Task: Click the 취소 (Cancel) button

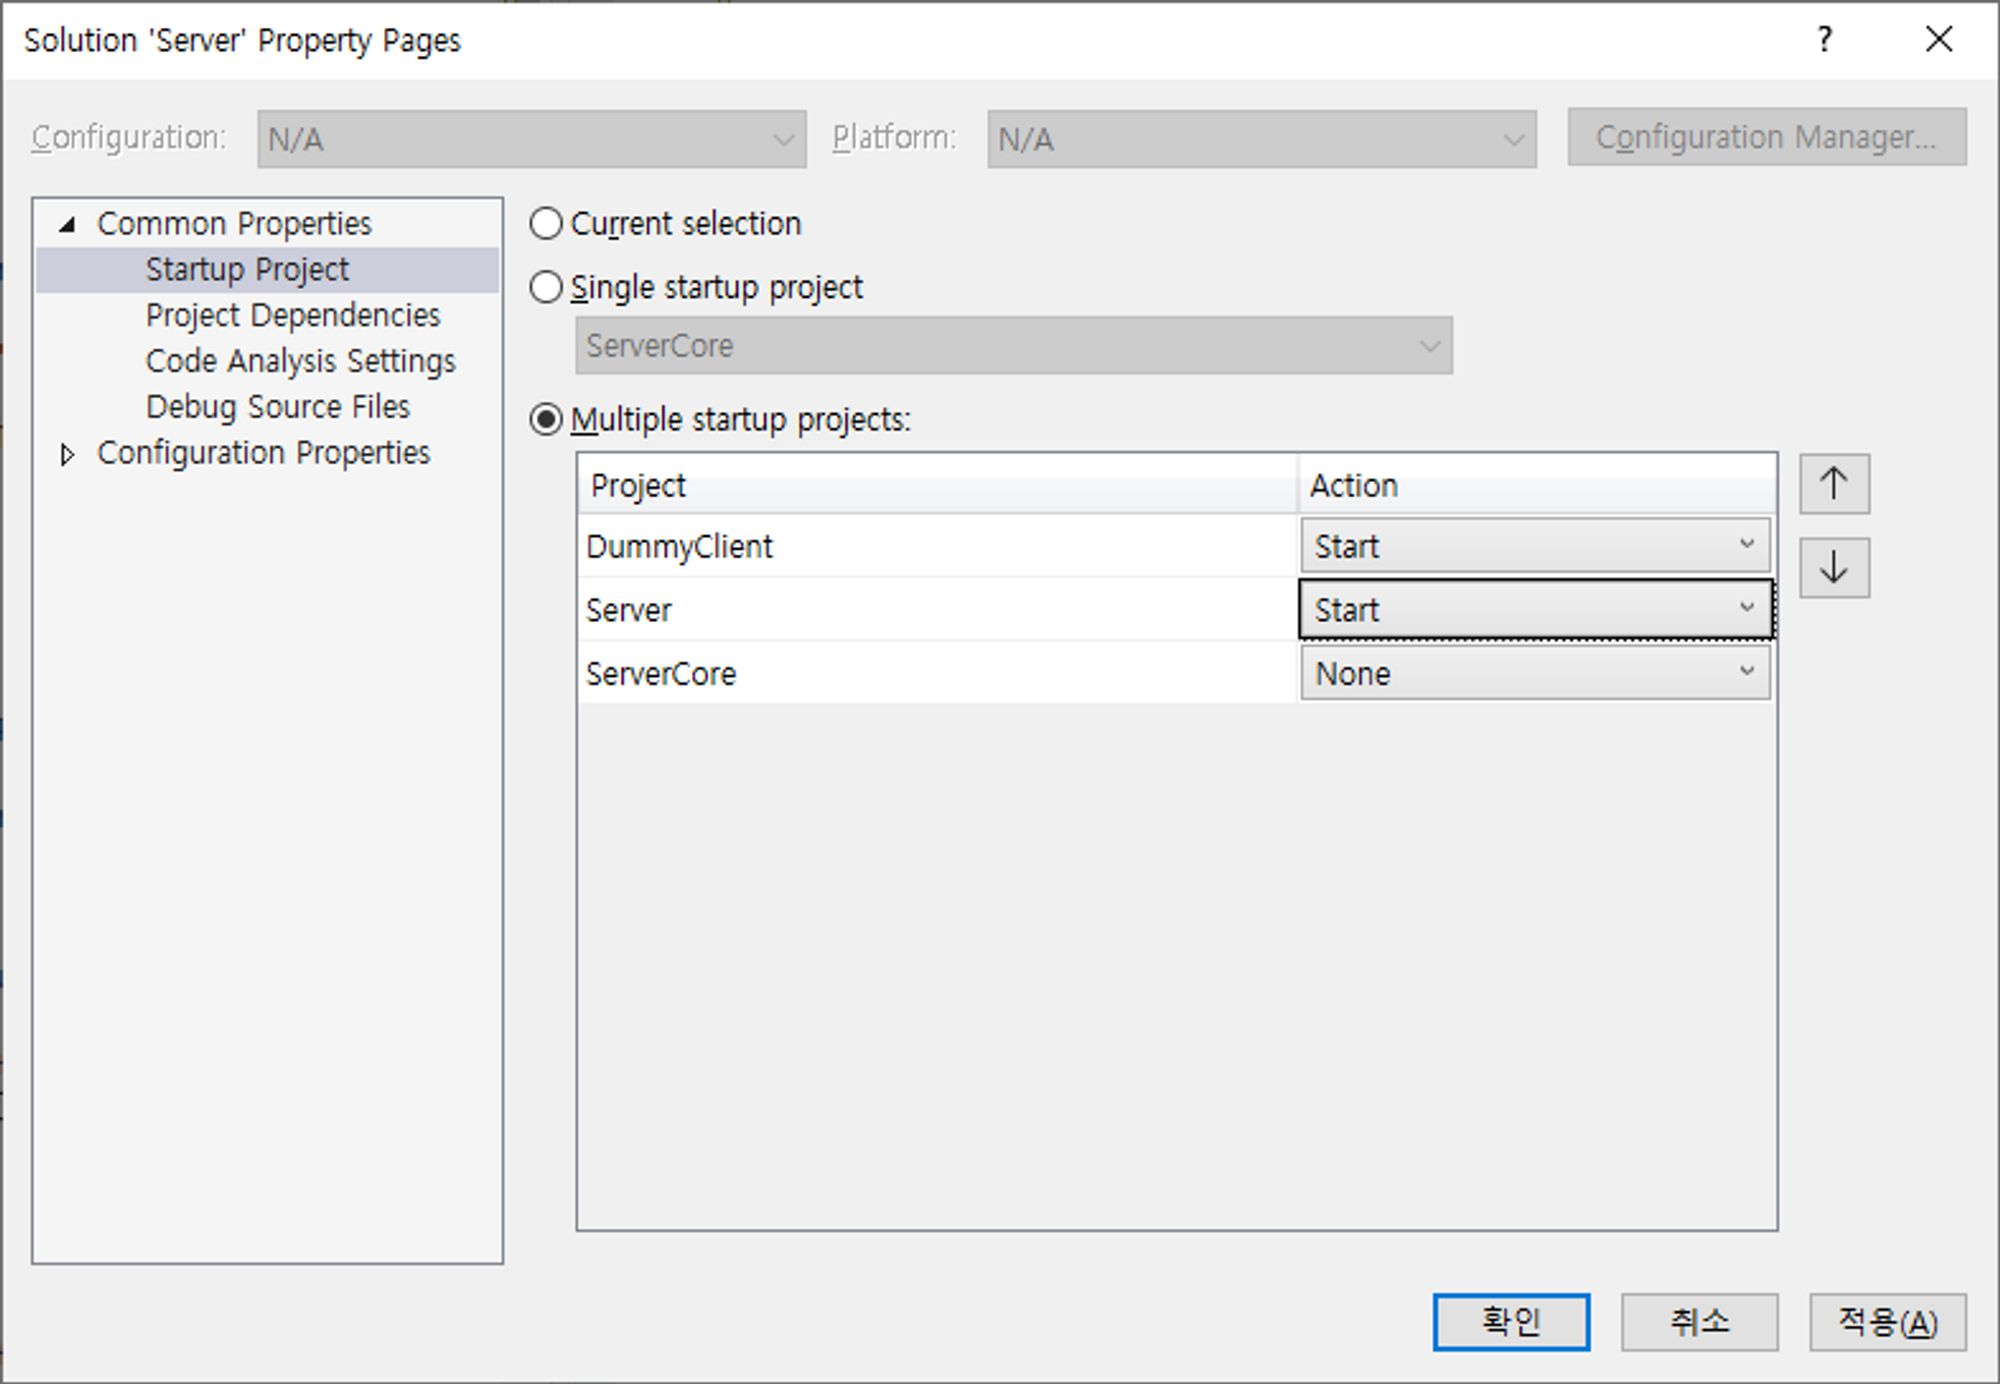Action: tap(1698, 1322)
